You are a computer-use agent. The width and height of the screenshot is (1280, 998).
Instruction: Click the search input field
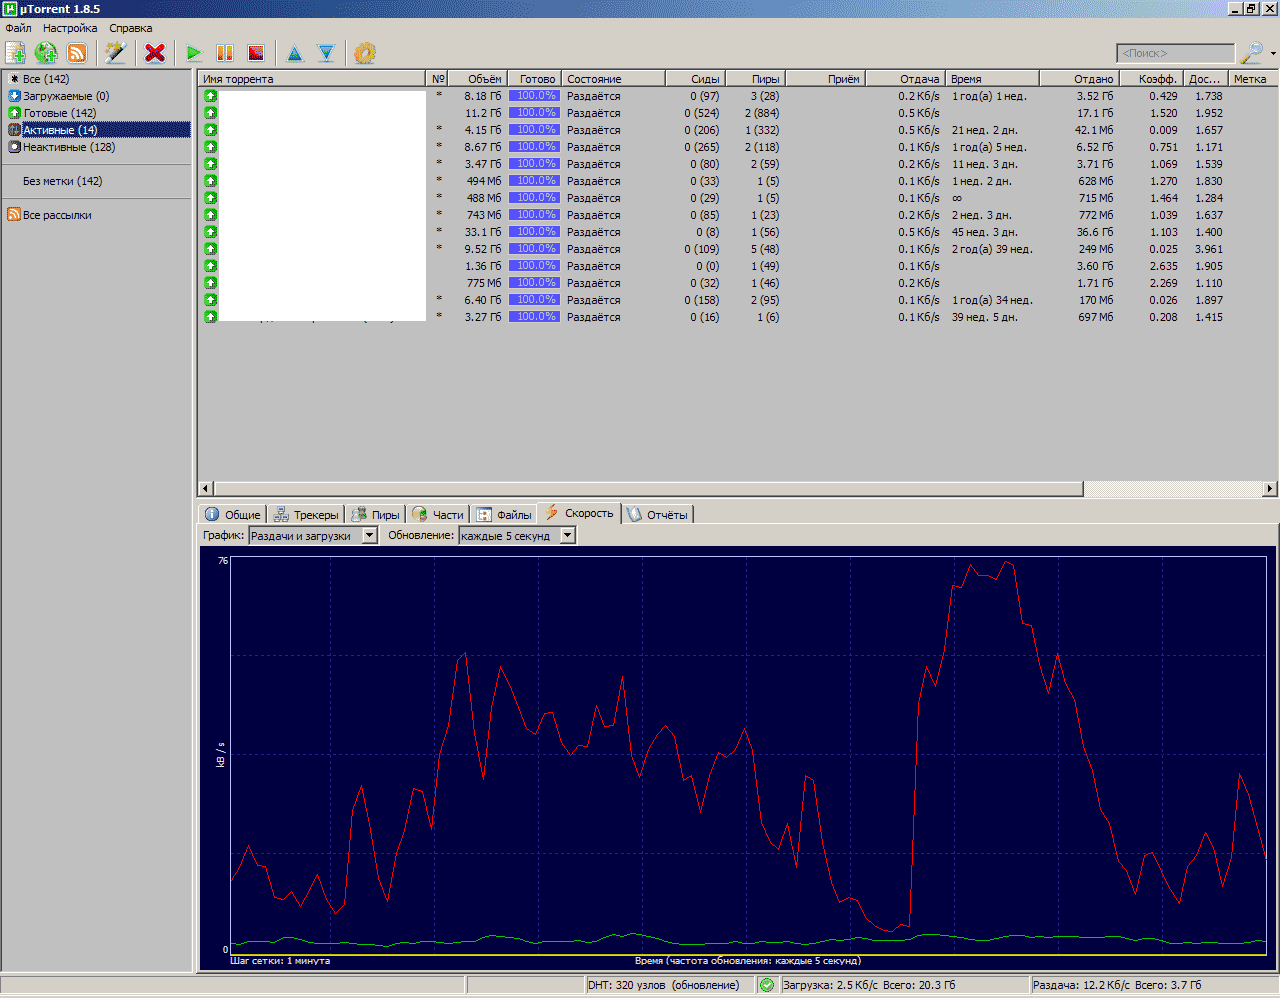[x=1175, y=53]
